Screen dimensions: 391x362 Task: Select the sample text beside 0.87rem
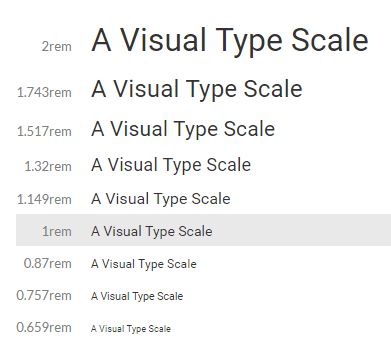click(144, 264)
